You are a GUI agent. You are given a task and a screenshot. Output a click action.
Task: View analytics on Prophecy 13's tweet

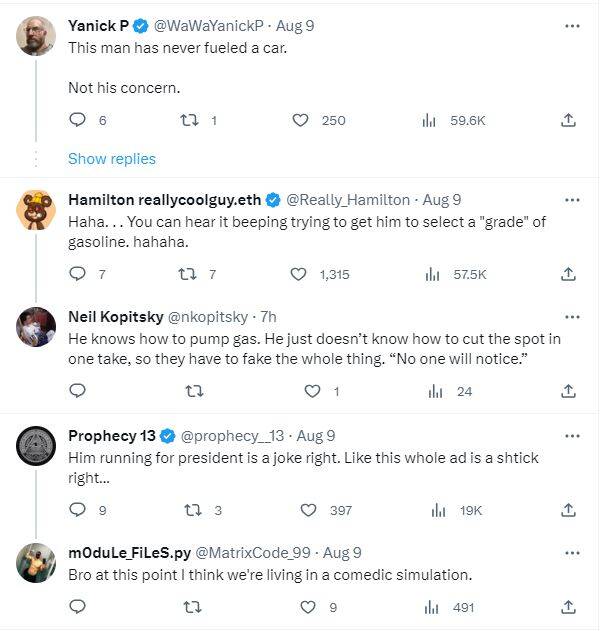tap(438, 510)
